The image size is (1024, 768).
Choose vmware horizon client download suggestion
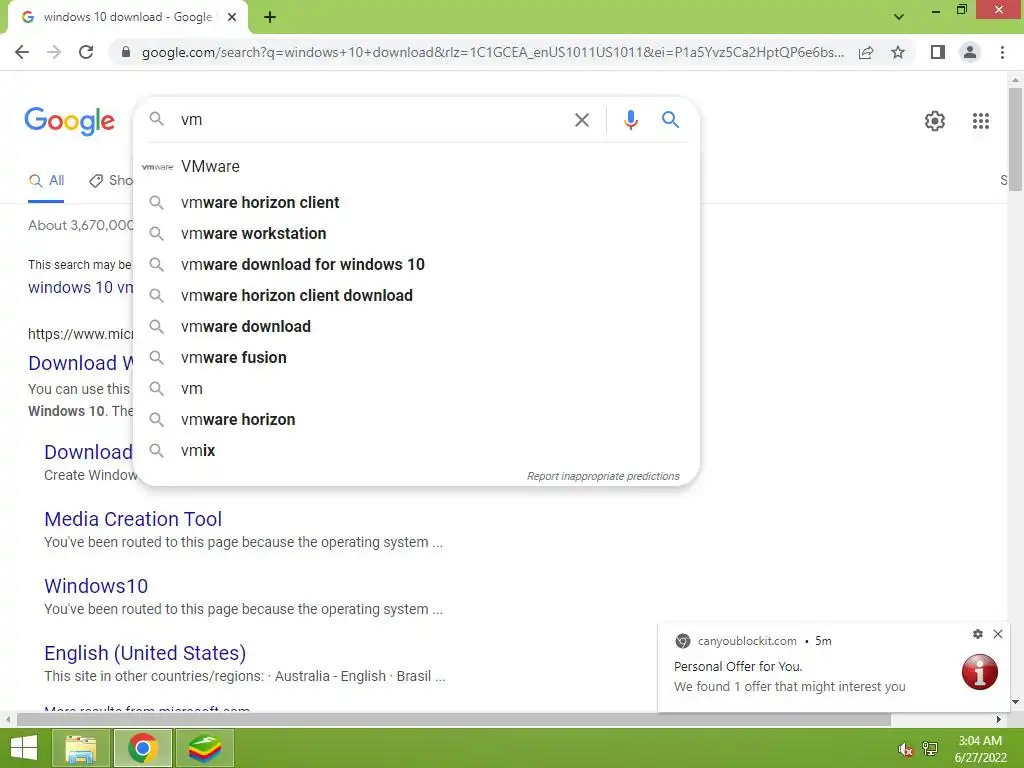(416, 295)
